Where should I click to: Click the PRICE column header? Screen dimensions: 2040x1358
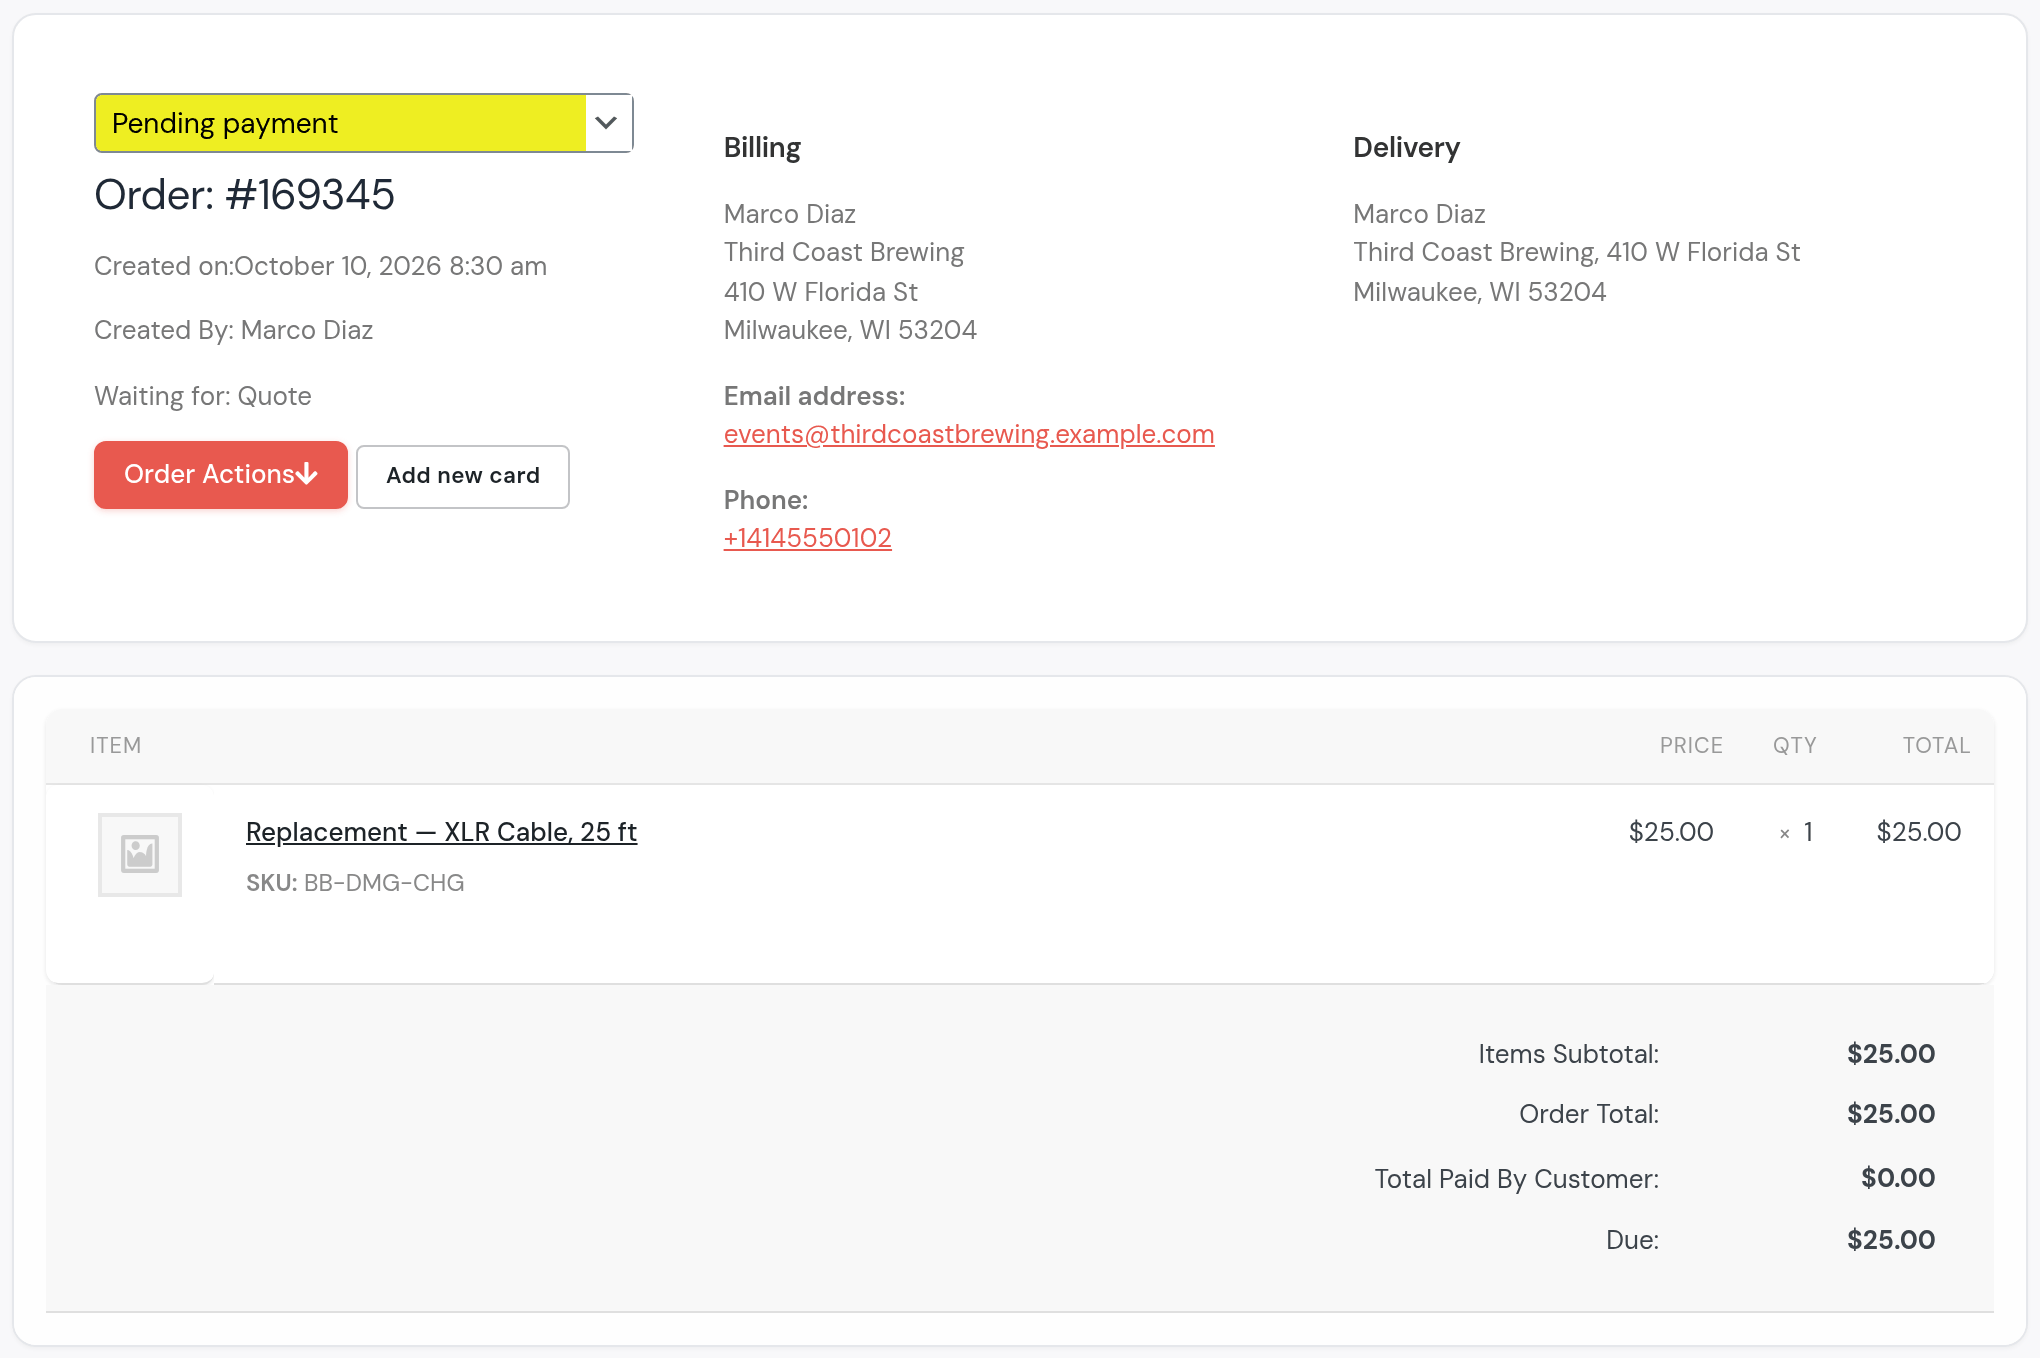1691,746
